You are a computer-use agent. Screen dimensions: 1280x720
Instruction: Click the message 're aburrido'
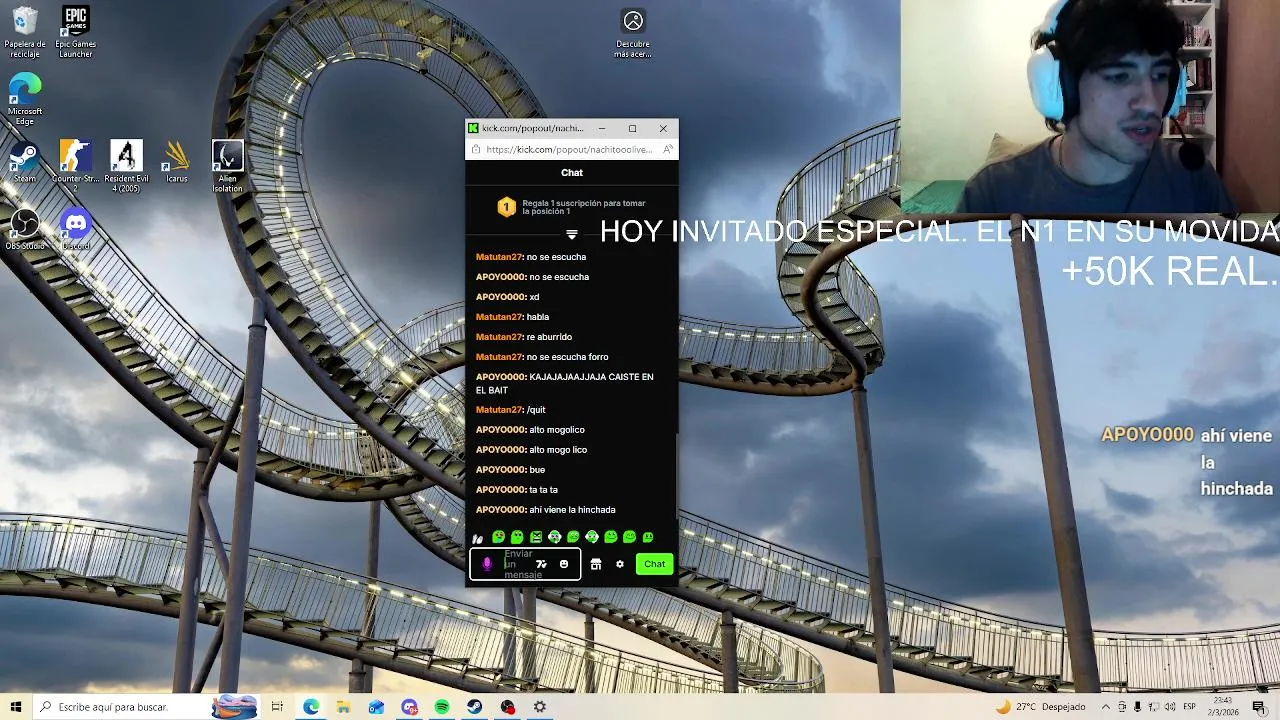tap(549, 337)
